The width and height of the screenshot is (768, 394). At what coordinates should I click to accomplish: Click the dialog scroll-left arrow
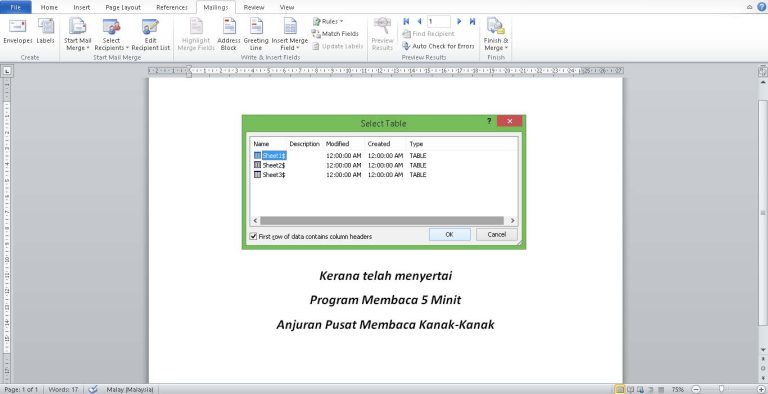click(255, 221)
